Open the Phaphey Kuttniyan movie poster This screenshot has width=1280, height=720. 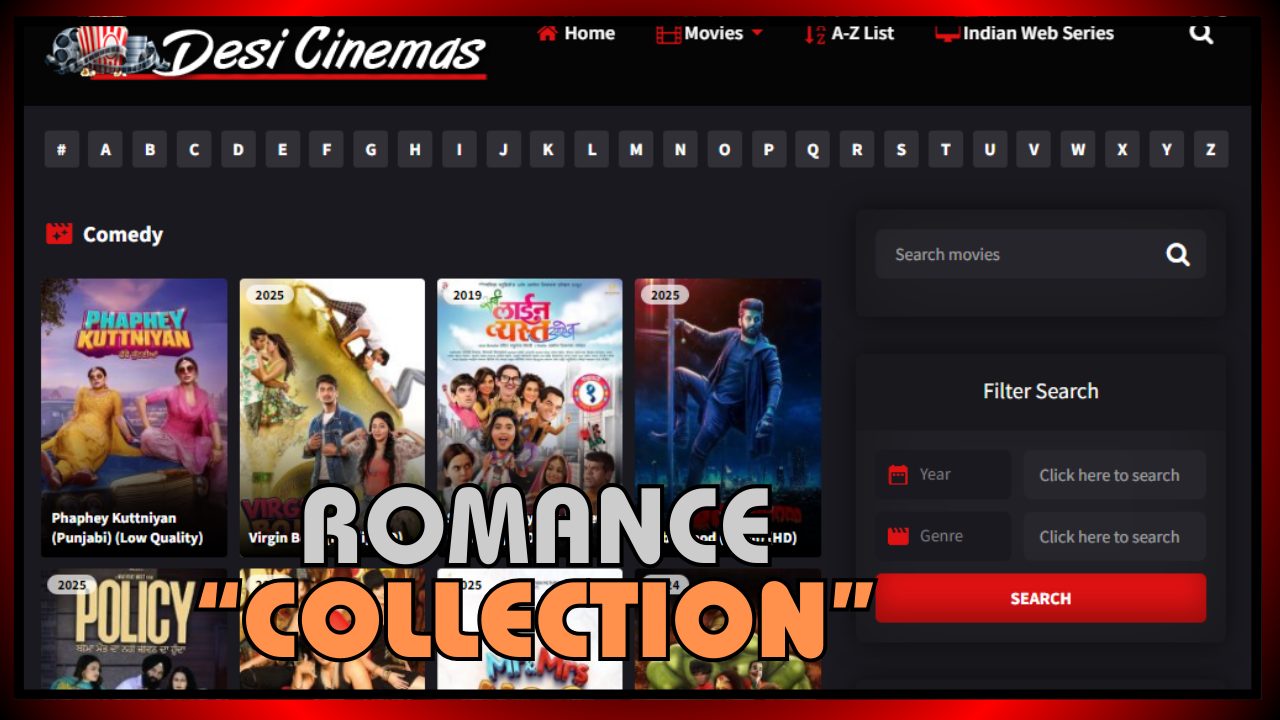pos(134,400)
